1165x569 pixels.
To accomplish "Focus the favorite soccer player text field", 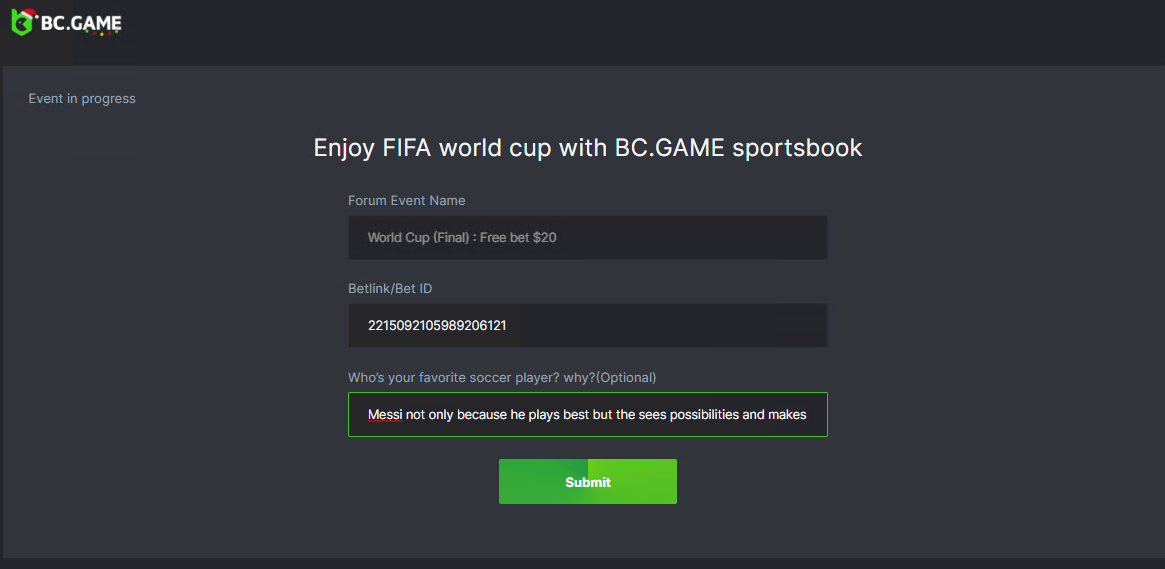I will pyautogui.click(x=587, y=414).
